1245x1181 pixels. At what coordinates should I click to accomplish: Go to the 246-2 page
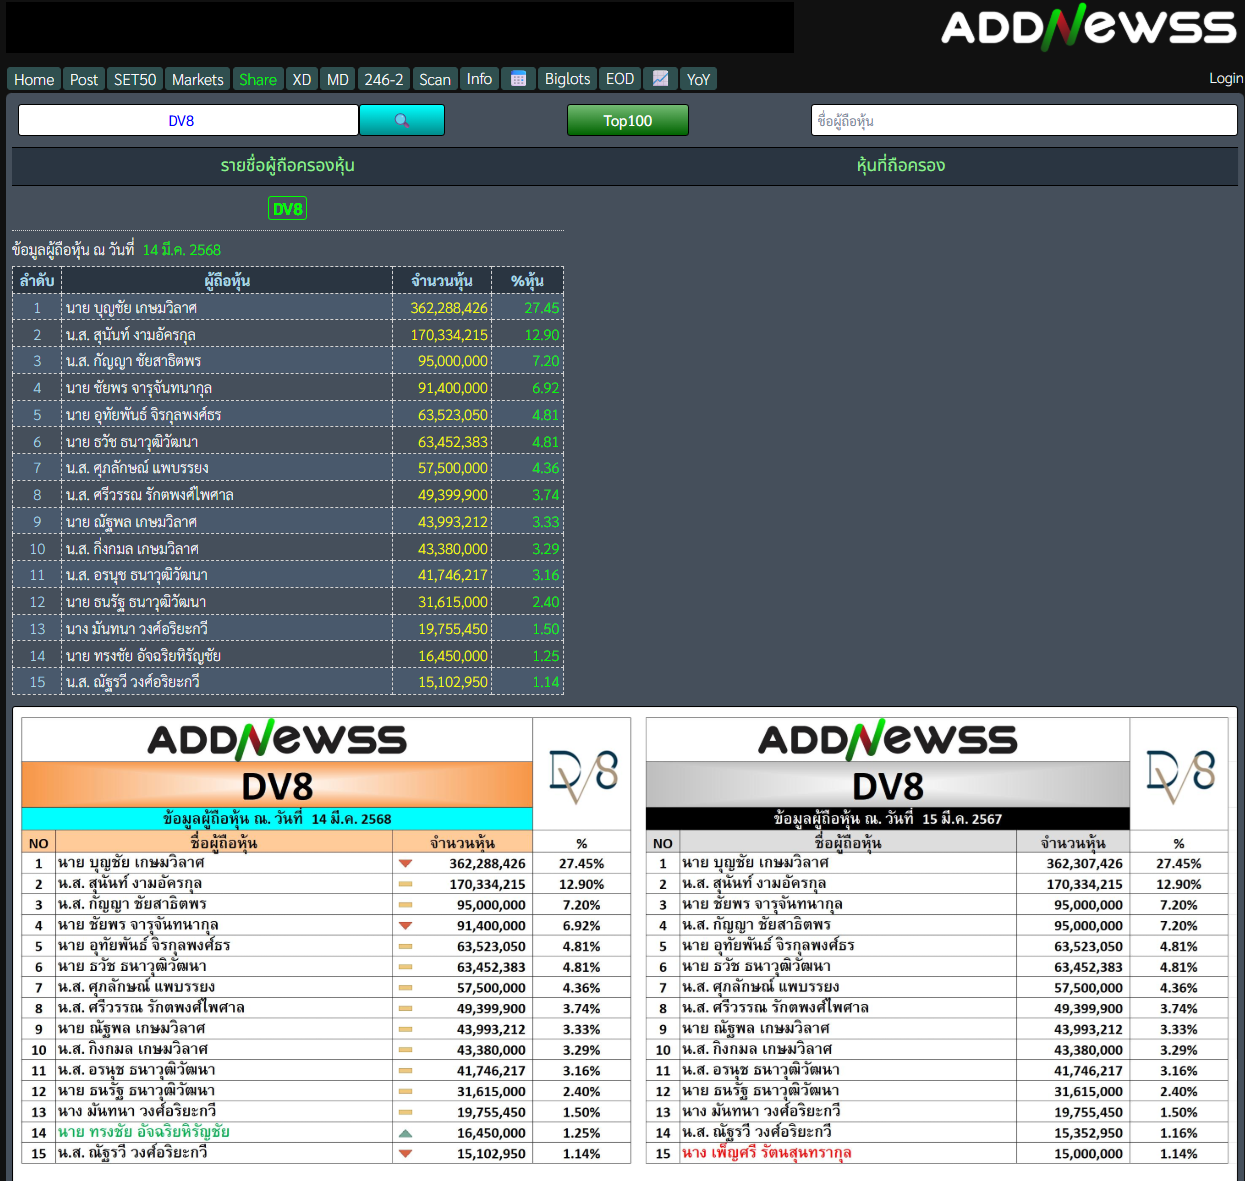[x=384, y=79]
